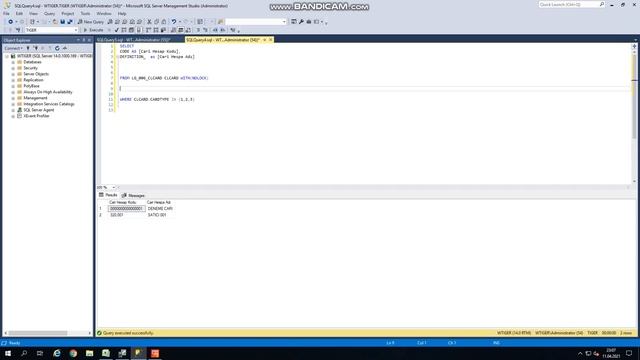Image resolution: width=640 pixels, height=360 pixels.
Task: Select PolyBase in Object Explorer
Action: [x=31, y=86]
